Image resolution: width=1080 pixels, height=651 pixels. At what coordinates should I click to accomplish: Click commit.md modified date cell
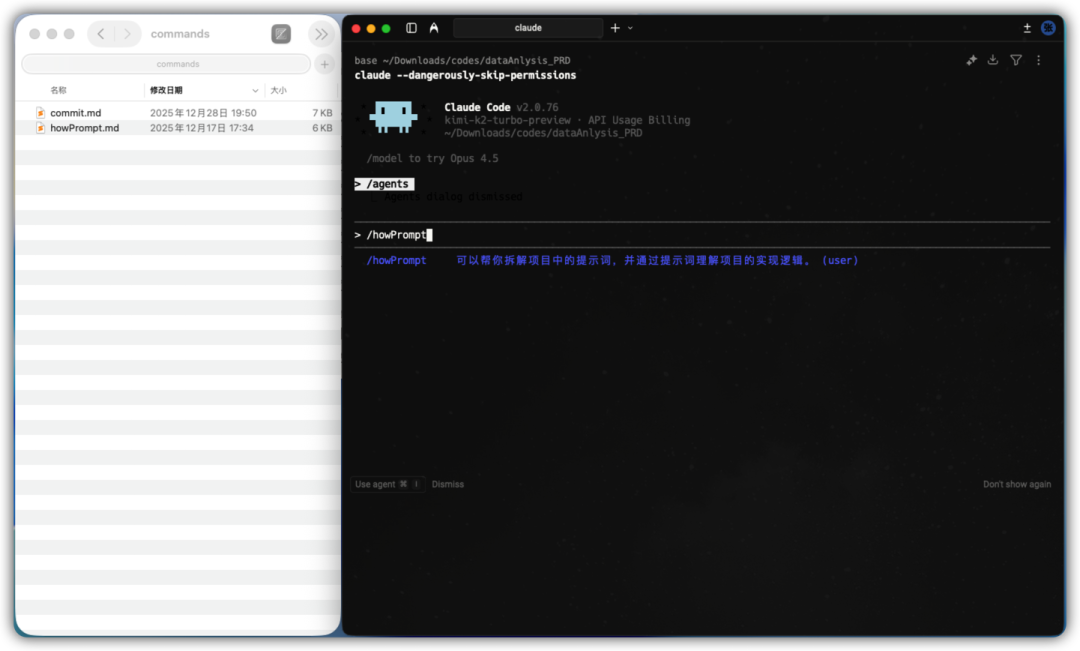(x=203, y=113)
